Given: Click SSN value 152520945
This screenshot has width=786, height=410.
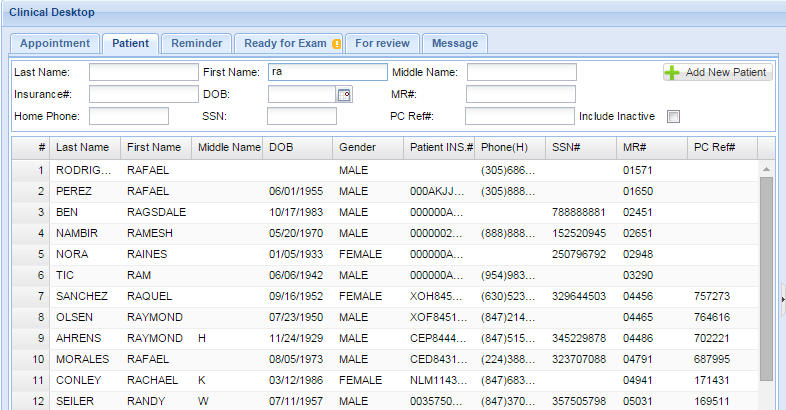Looking at the screenshot, I should (578, 234).
